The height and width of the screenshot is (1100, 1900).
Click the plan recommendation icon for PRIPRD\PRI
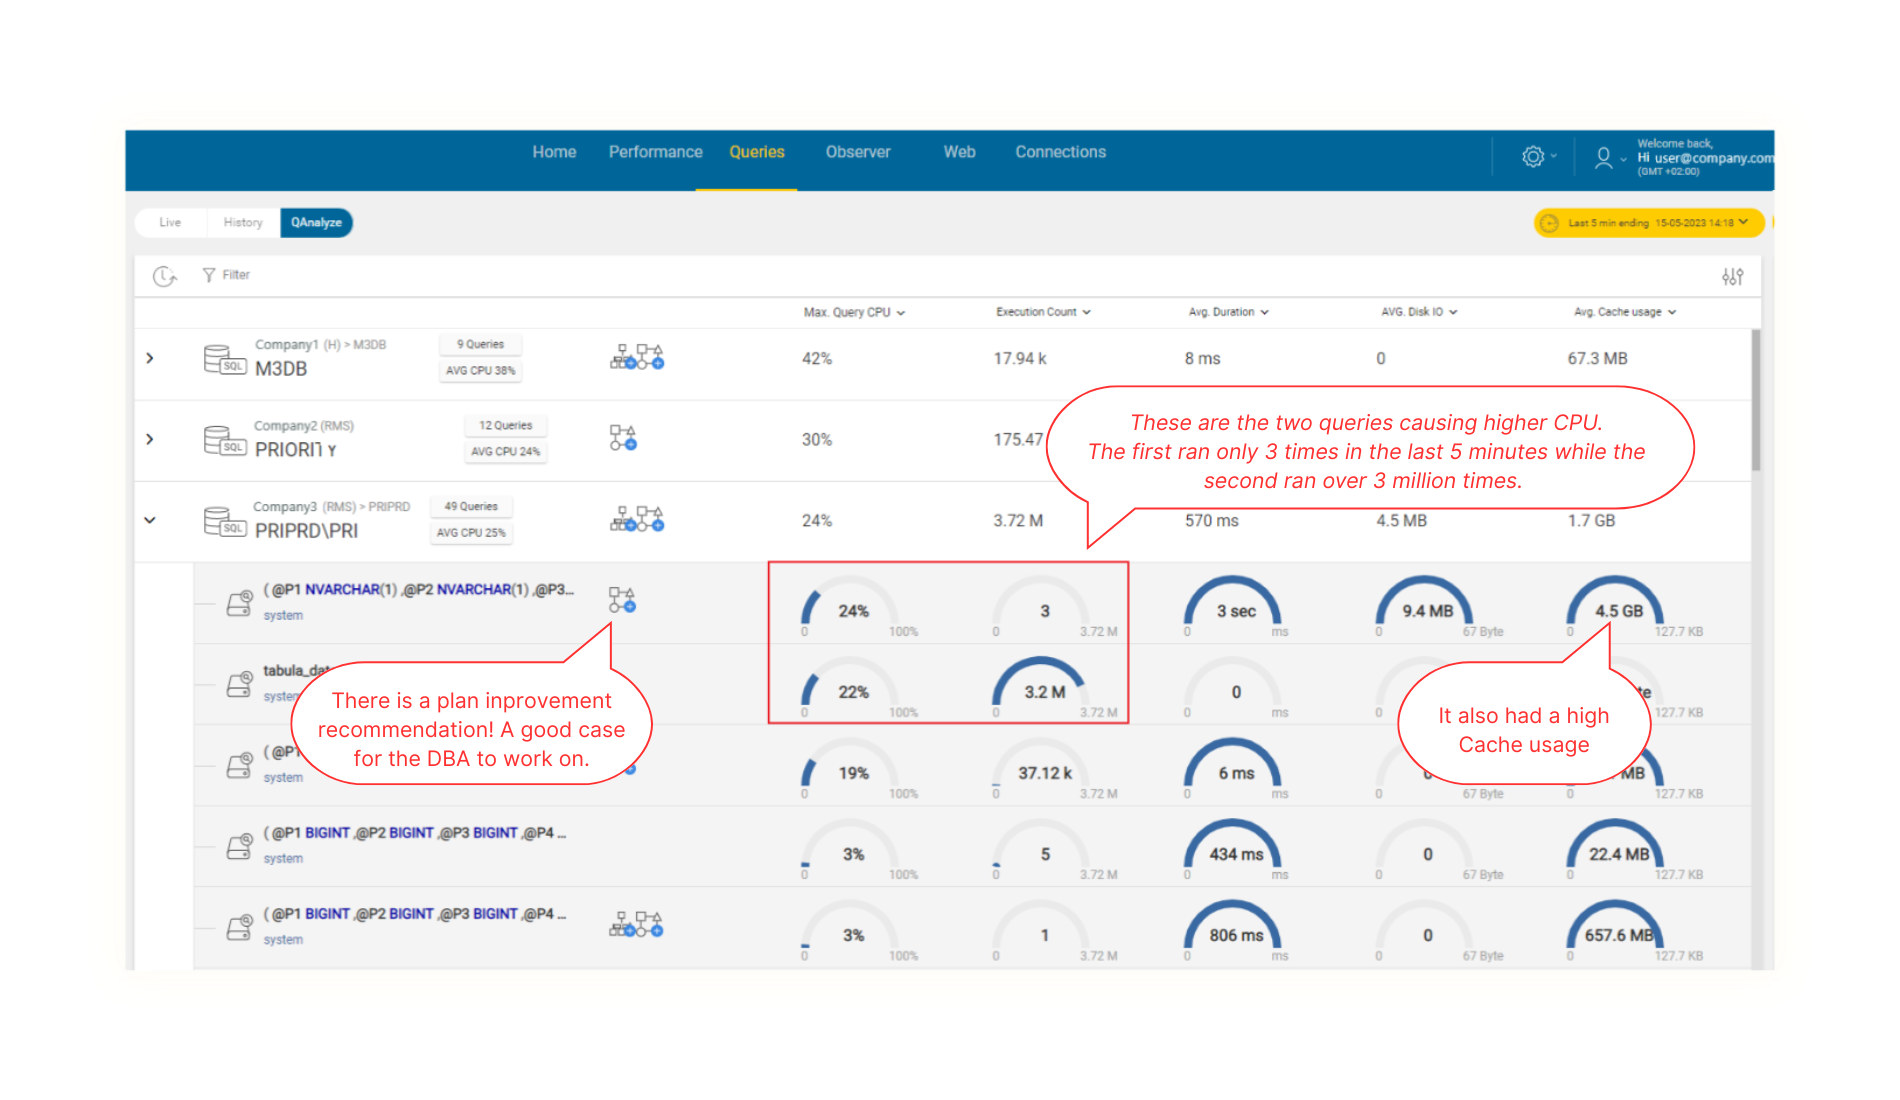point(637,519)
